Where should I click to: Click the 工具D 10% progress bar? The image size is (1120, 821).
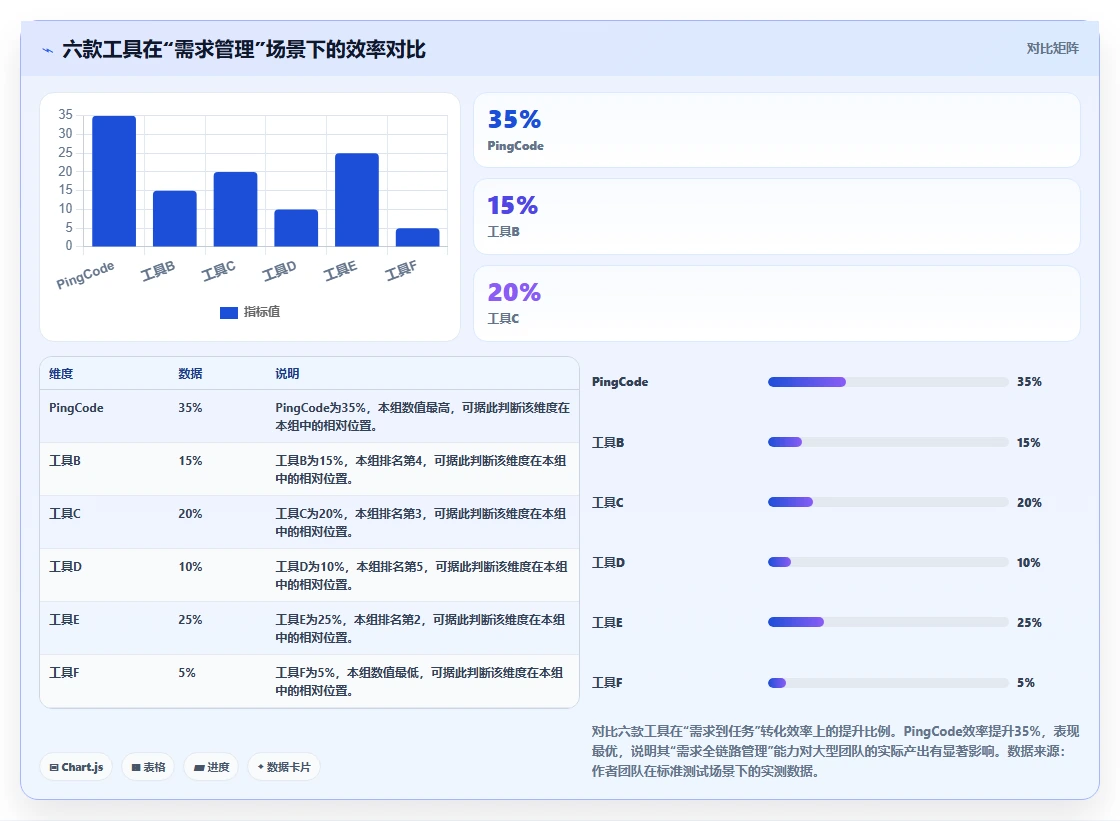[888, 562]
